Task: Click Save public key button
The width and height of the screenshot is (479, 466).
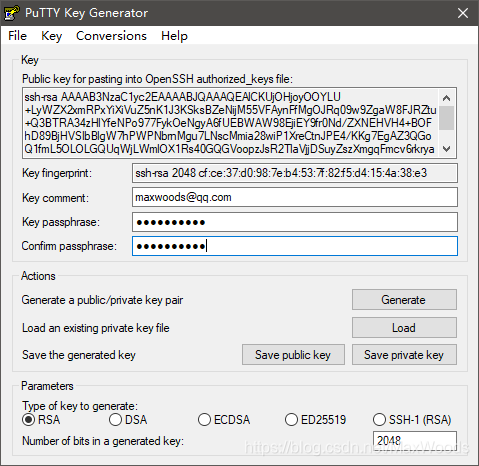Action: [293, 355]
